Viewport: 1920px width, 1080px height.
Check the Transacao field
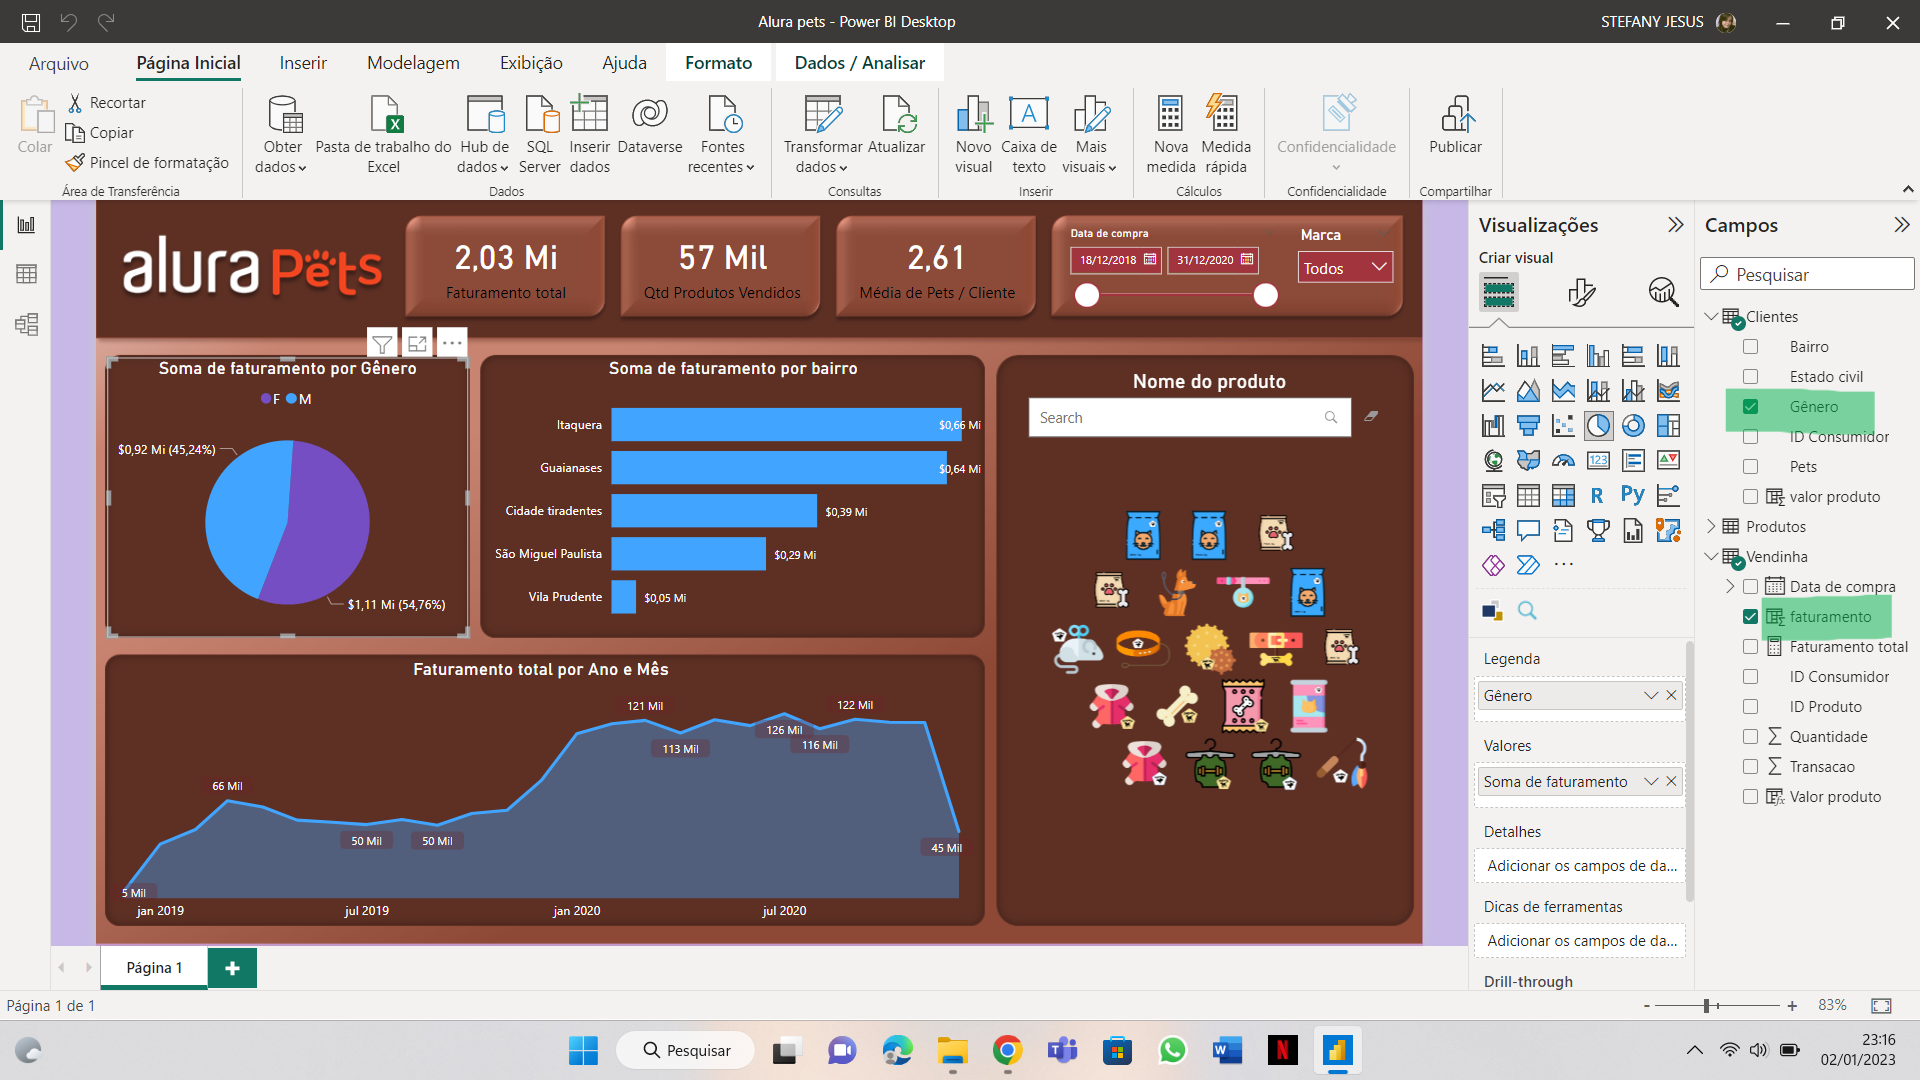(1750, 767)
